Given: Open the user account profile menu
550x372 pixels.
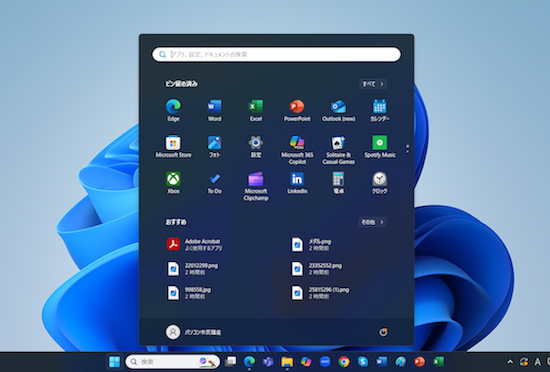Looking at the screenshot, I should click(x=193, y=332).
